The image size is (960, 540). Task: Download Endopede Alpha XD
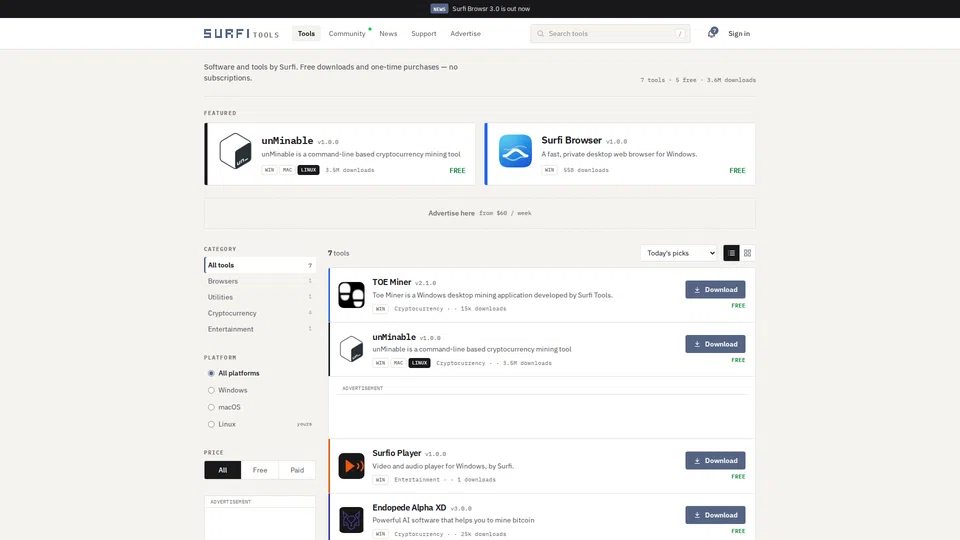coord(715,515)
